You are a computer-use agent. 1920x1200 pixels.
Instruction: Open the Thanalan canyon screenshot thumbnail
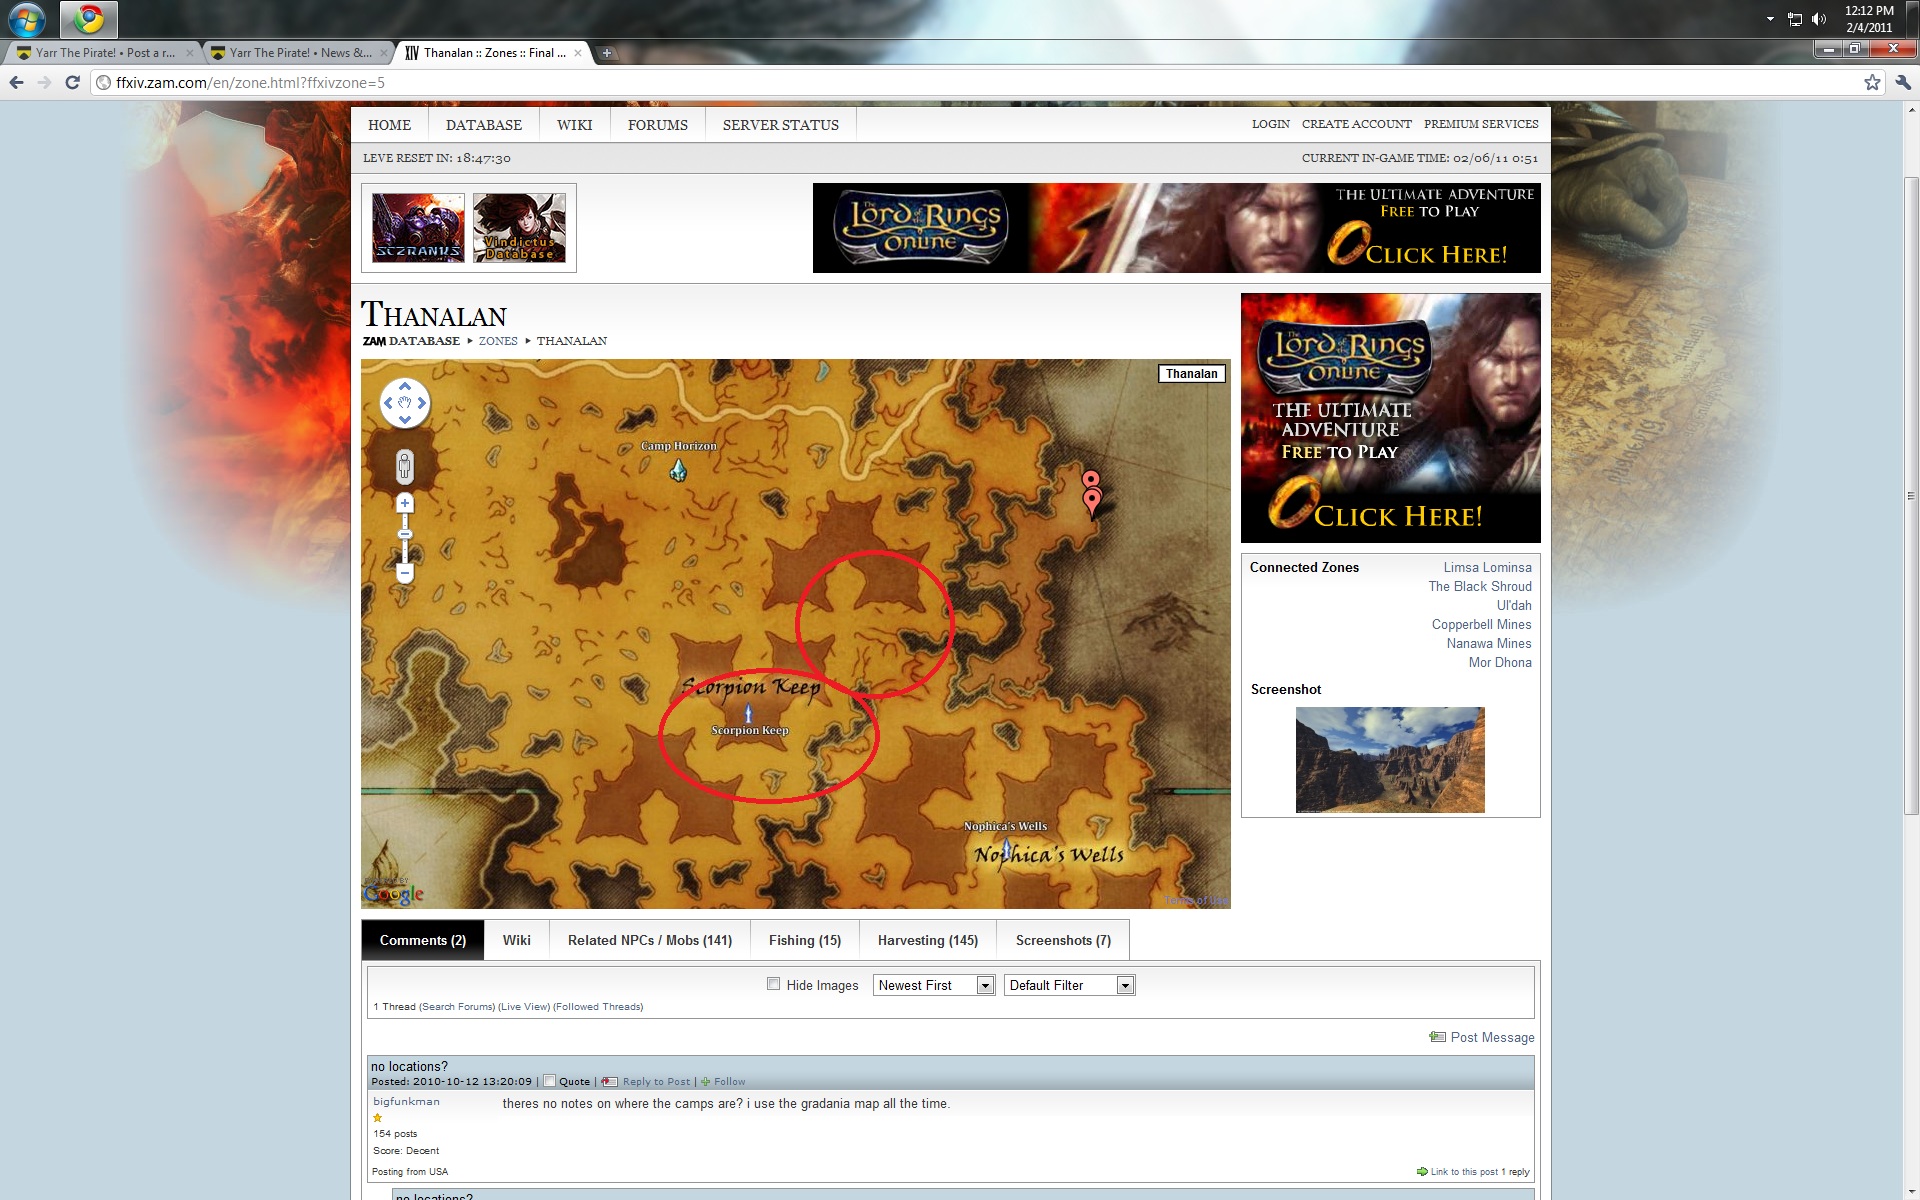click(1390, 760)
